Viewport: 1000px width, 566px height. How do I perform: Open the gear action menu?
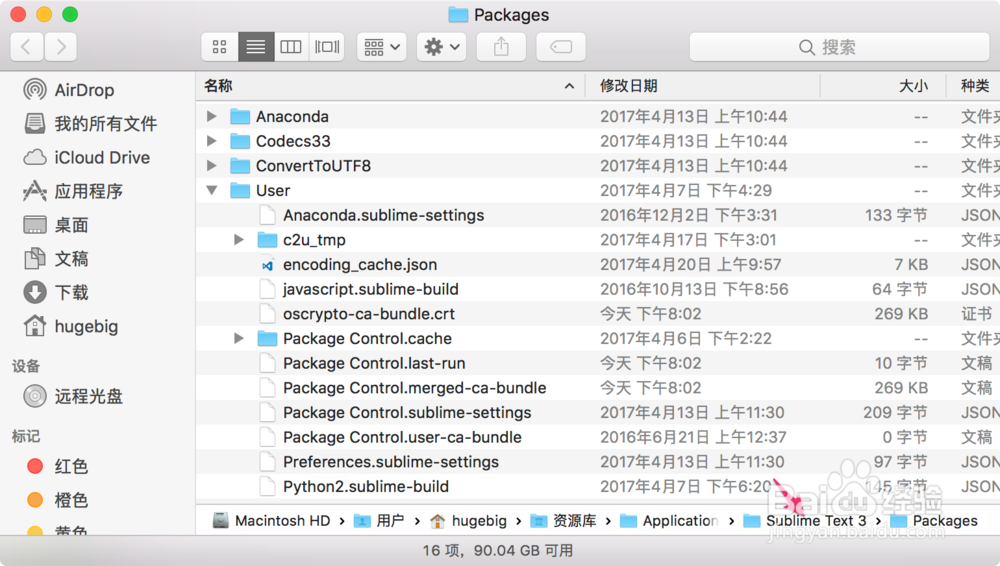441,47
